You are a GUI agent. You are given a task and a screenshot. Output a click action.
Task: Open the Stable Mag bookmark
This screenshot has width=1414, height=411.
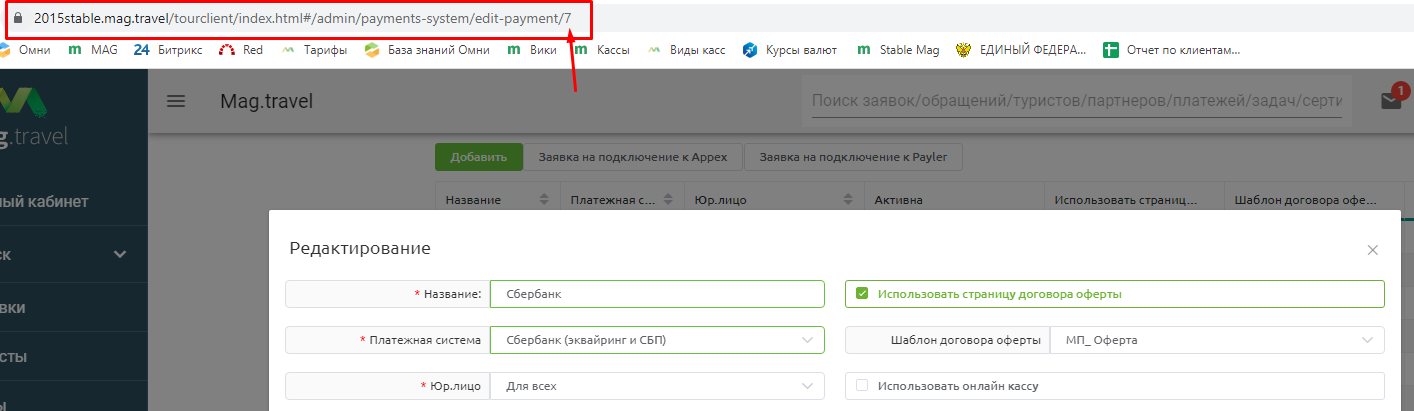[898, 49]
